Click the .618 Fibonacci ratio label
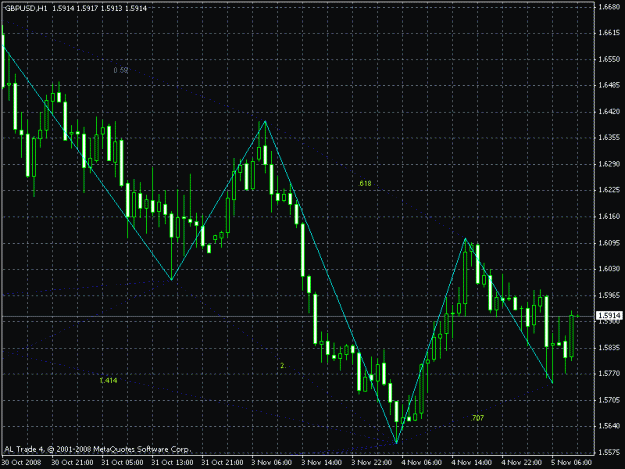 tap(365, 184)
